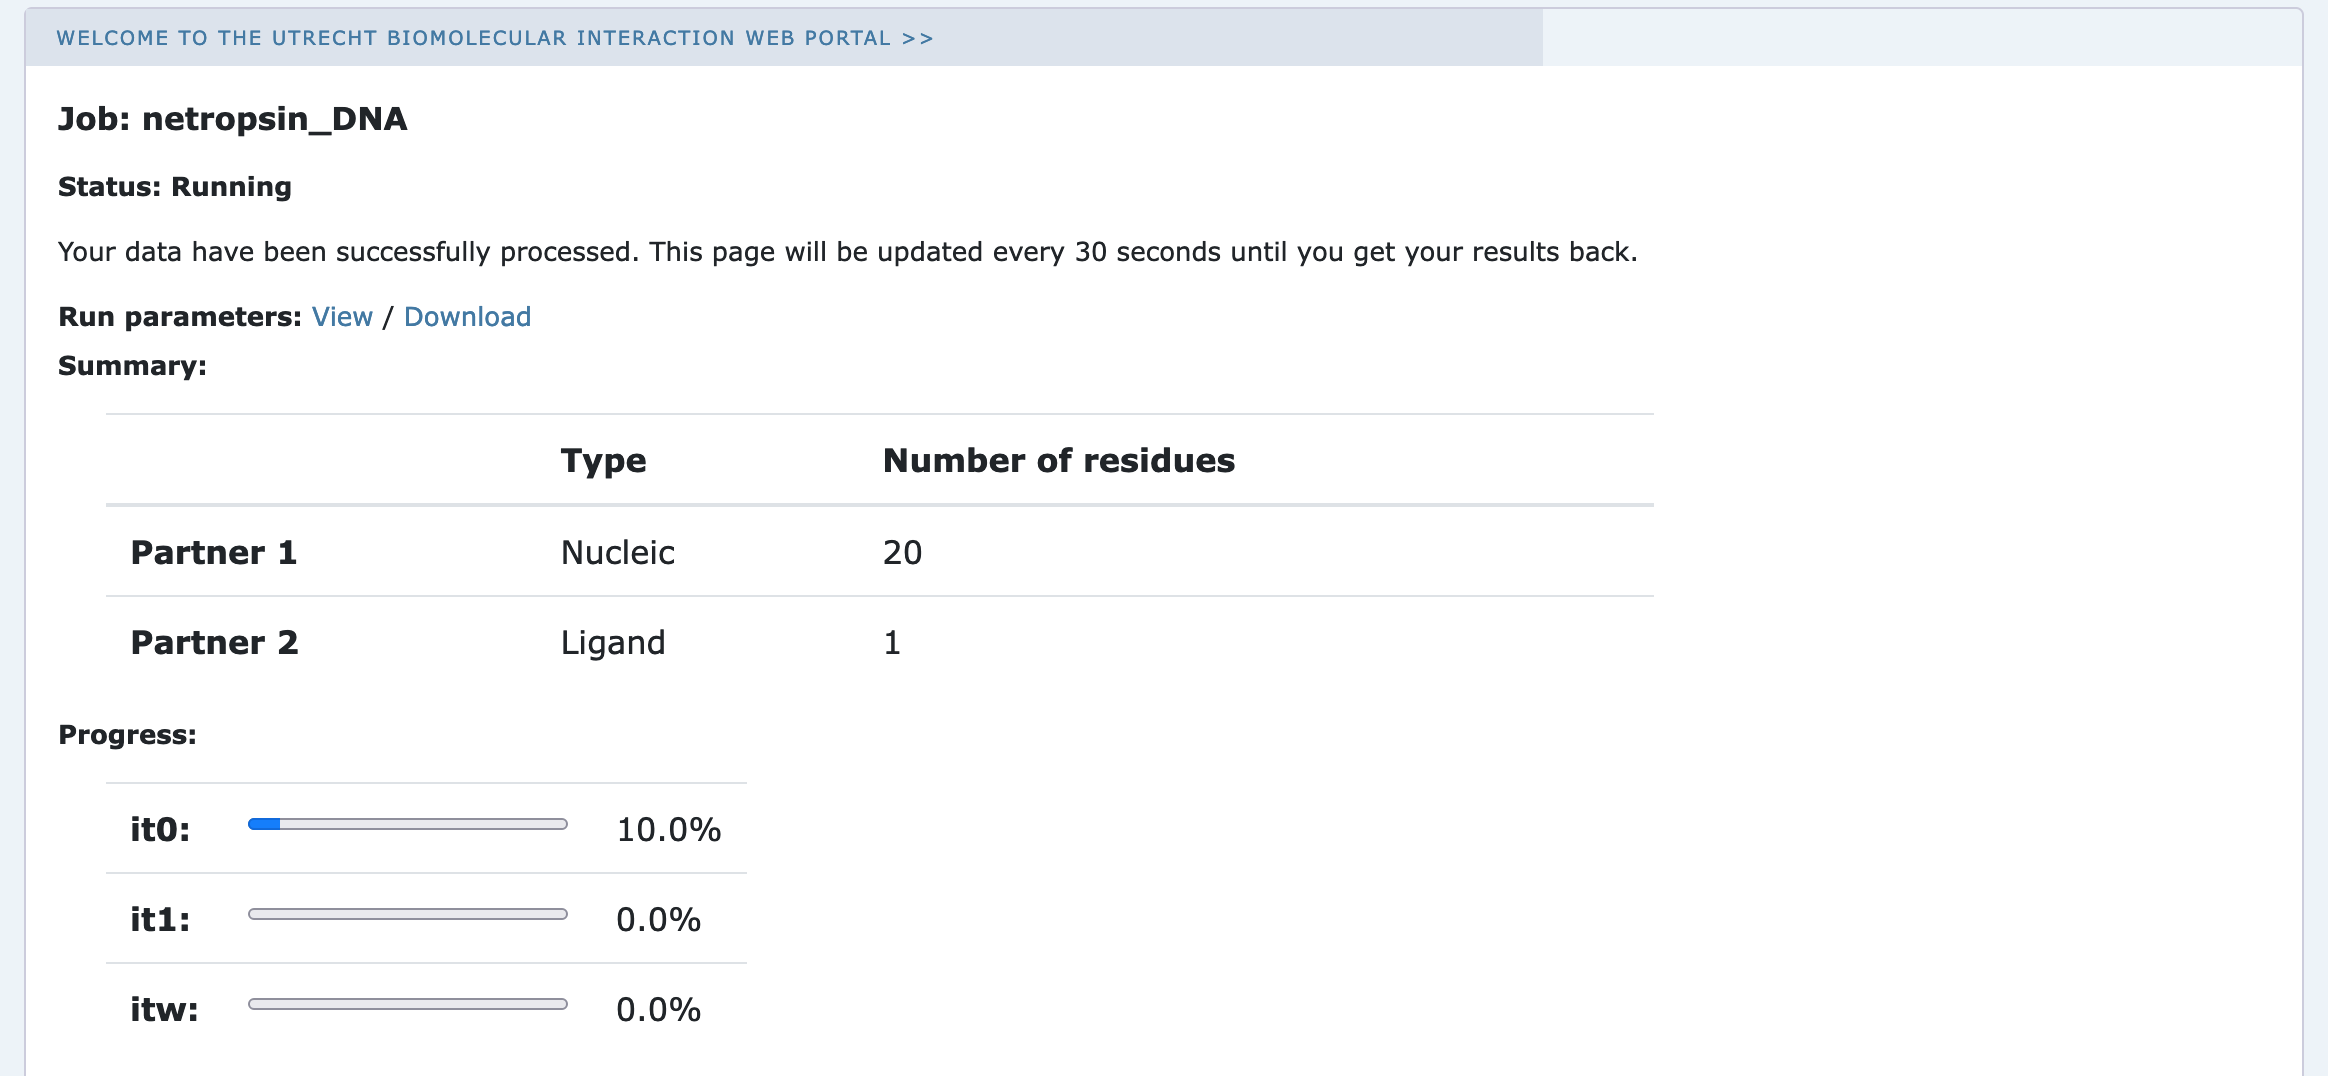The image size is (2328, 1076).
Task: Click the 20 residues value for Partner 1
Action: tap(902, 552)
